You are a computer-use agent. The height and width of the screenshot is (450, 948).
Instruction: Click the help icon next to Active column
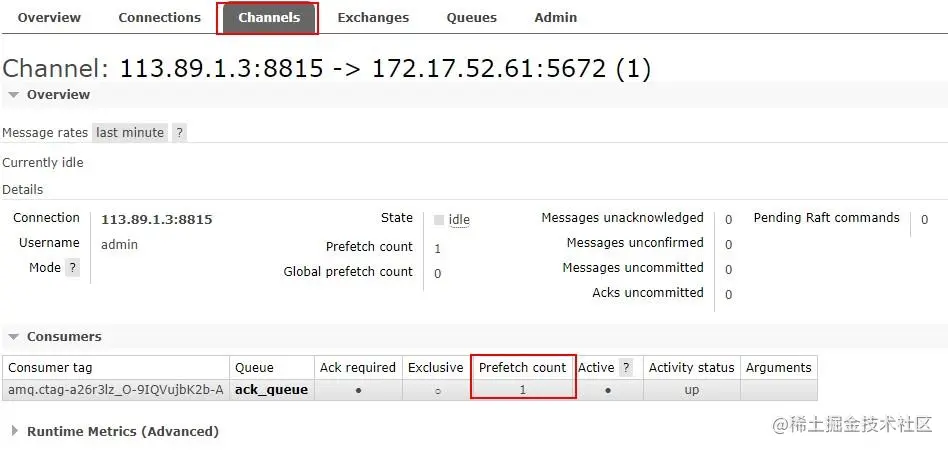(626, 368)
